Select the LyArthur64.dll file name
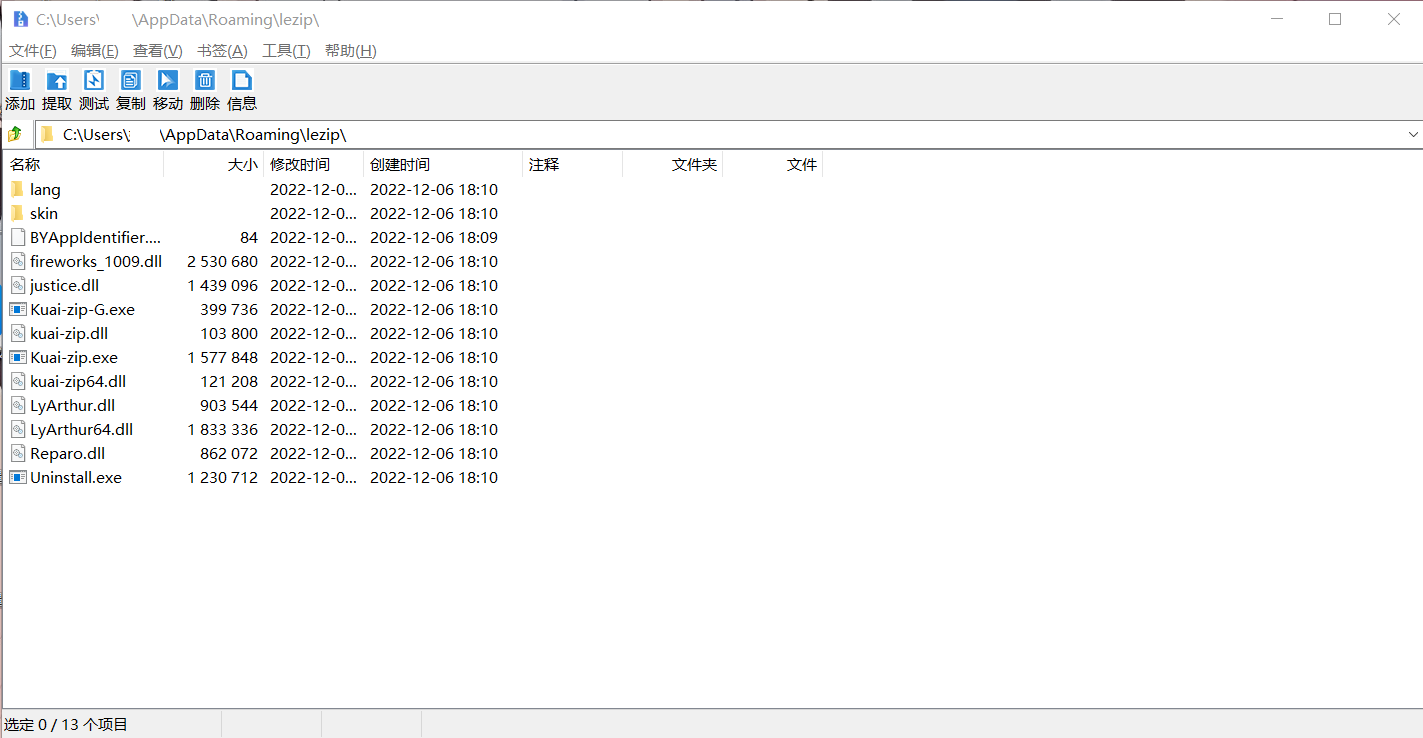This screenshot has width=1423, height=738. 81,429
